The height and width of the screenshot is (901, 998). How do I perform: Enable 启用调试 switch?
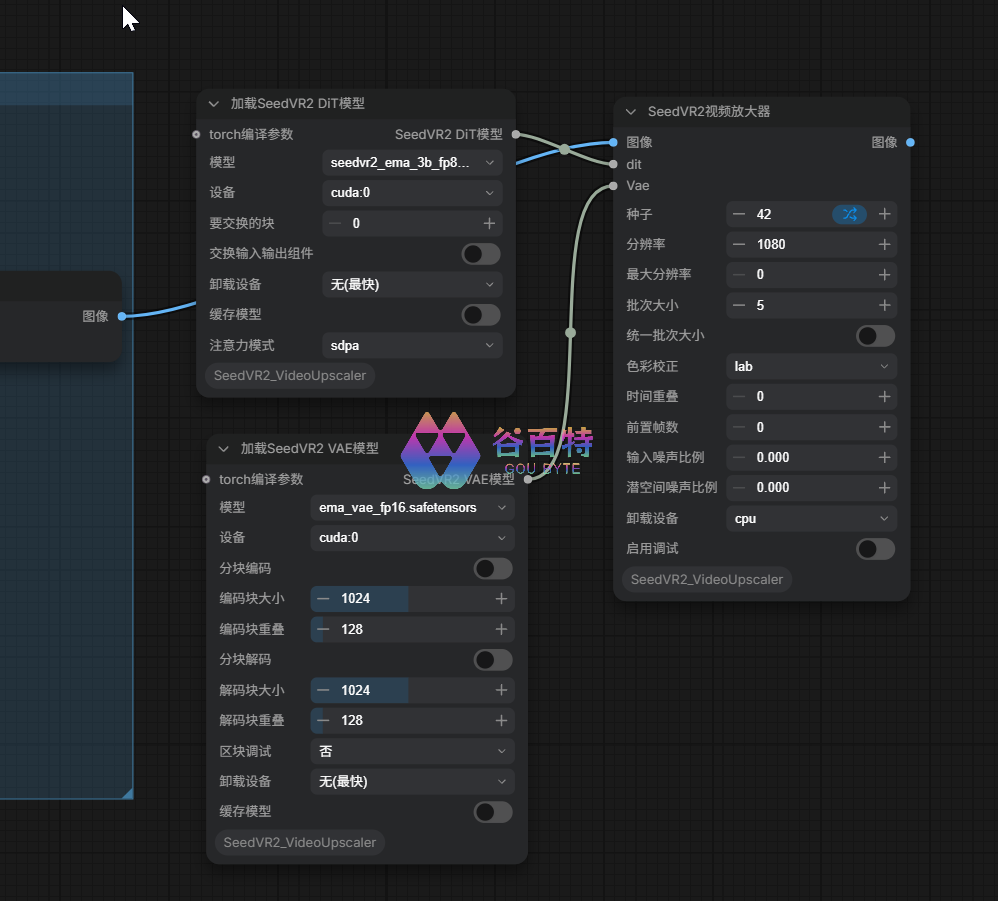point(876,549)
